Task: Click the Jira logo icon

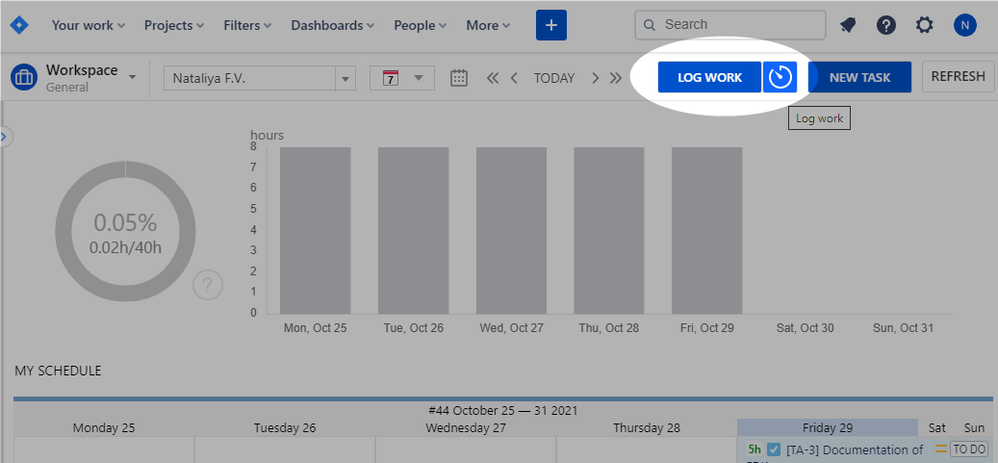Action: click(x=19, y=25)
